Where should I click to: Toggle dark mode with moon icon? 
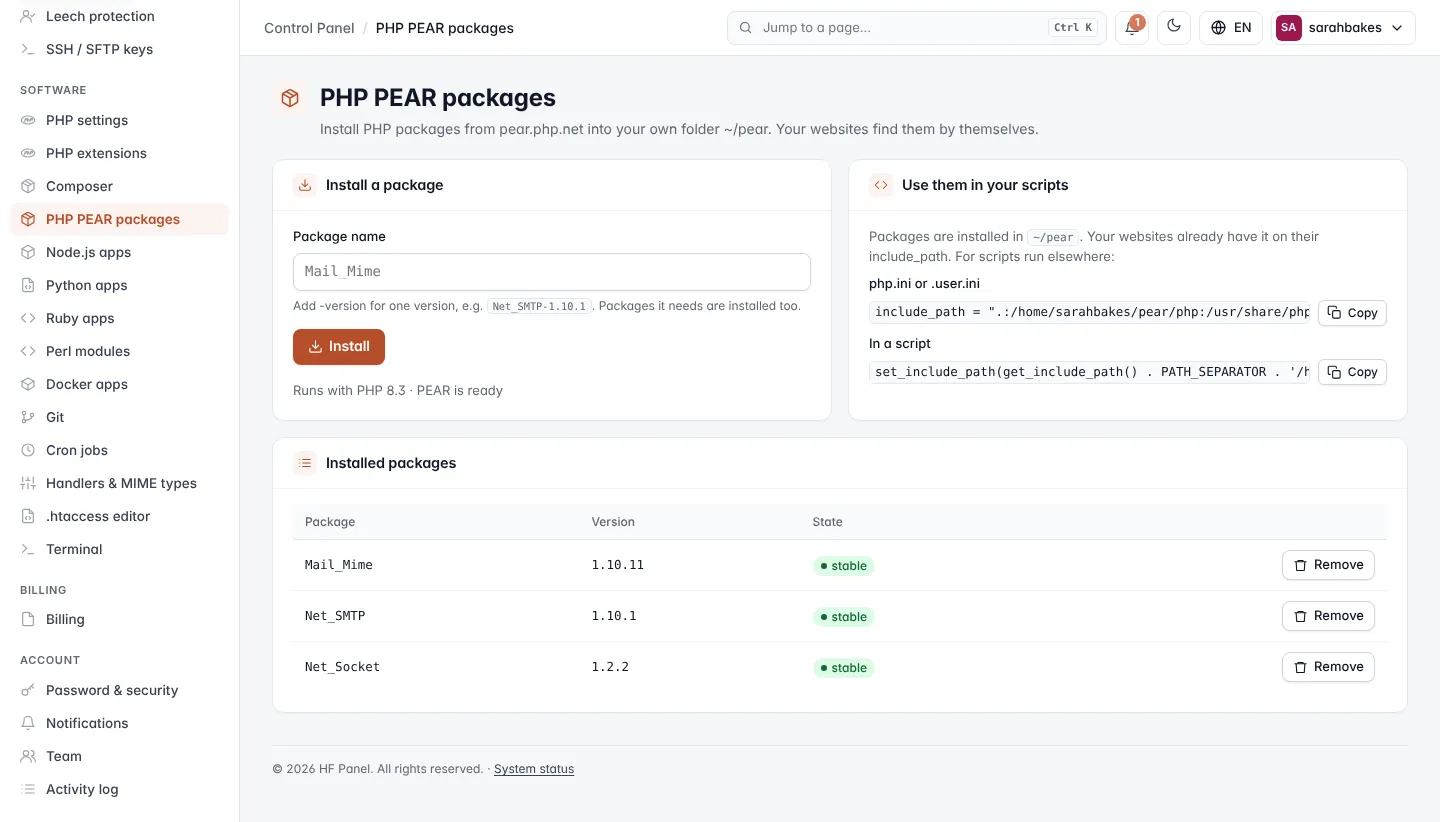[1174, 28]
